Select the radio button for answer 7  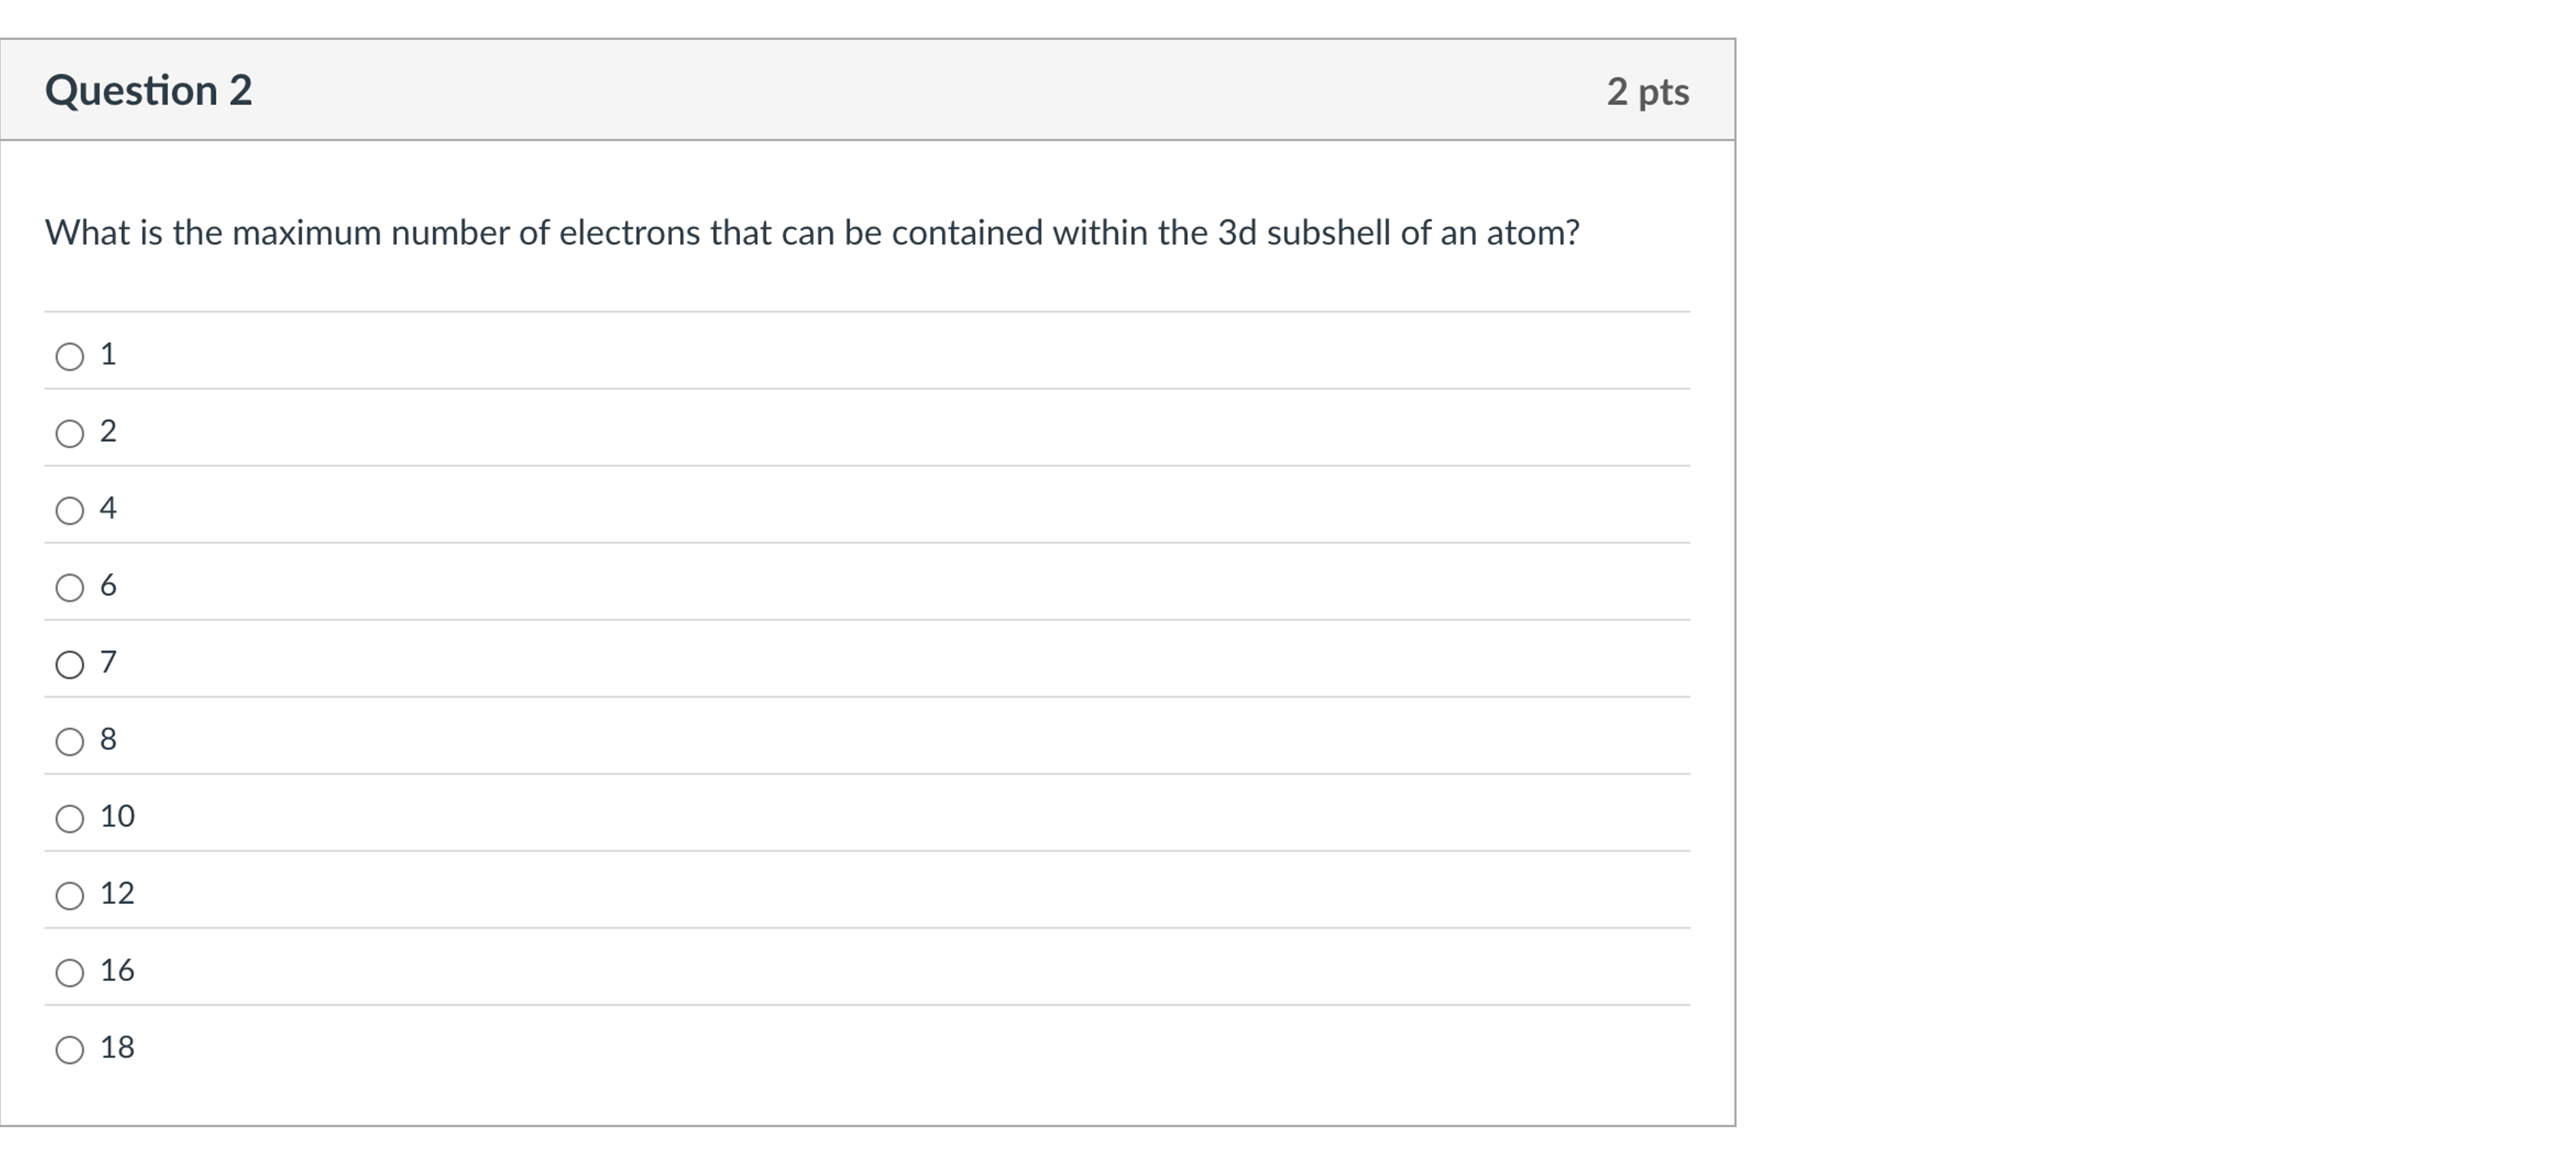(x=69, y=663)
